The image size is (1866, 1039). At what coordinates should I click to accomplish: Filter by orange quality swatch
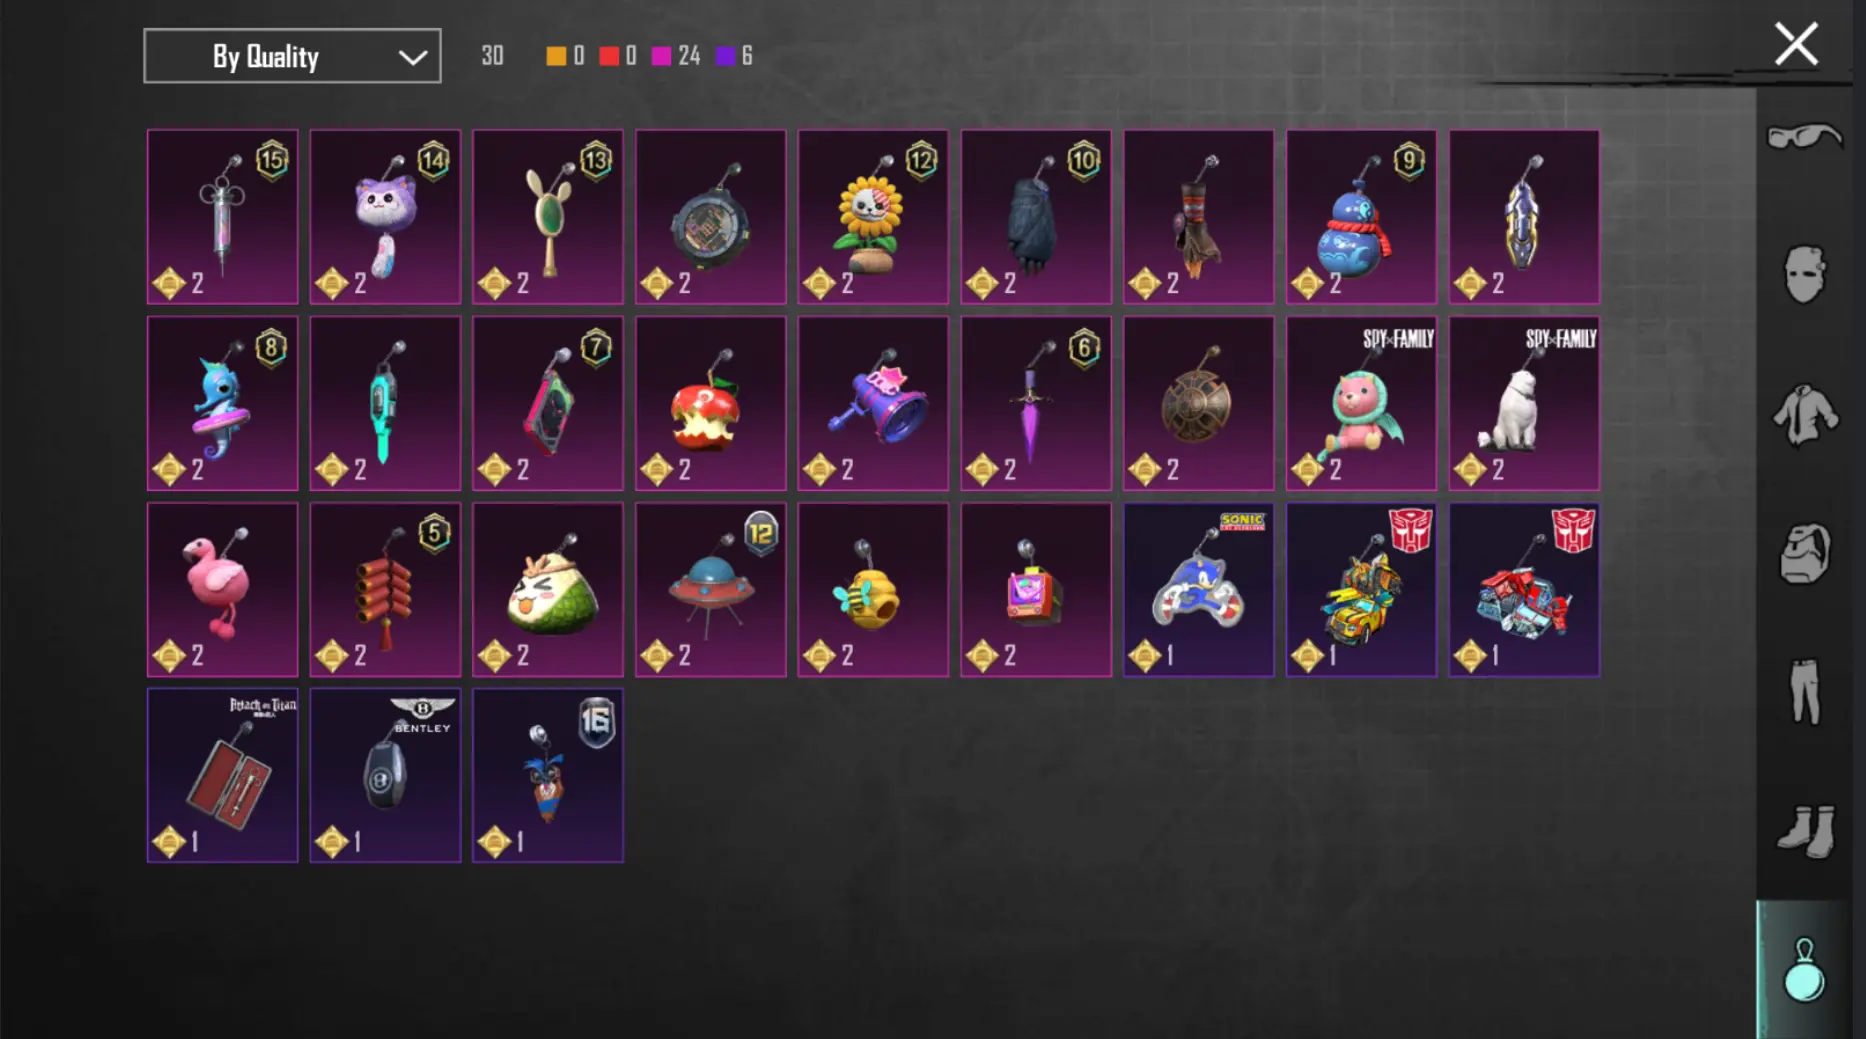coord(556,56)
